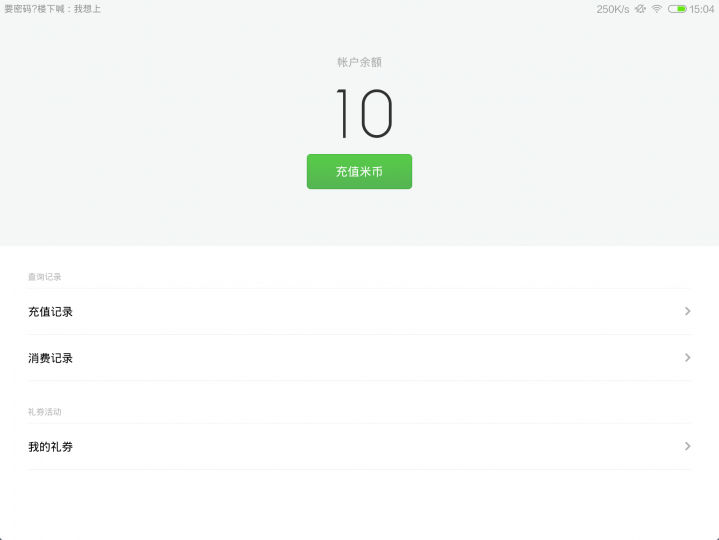This screenshot has width=719, height=540.
Task: Tap the silent mode status icon
Action: click(640, 9)
